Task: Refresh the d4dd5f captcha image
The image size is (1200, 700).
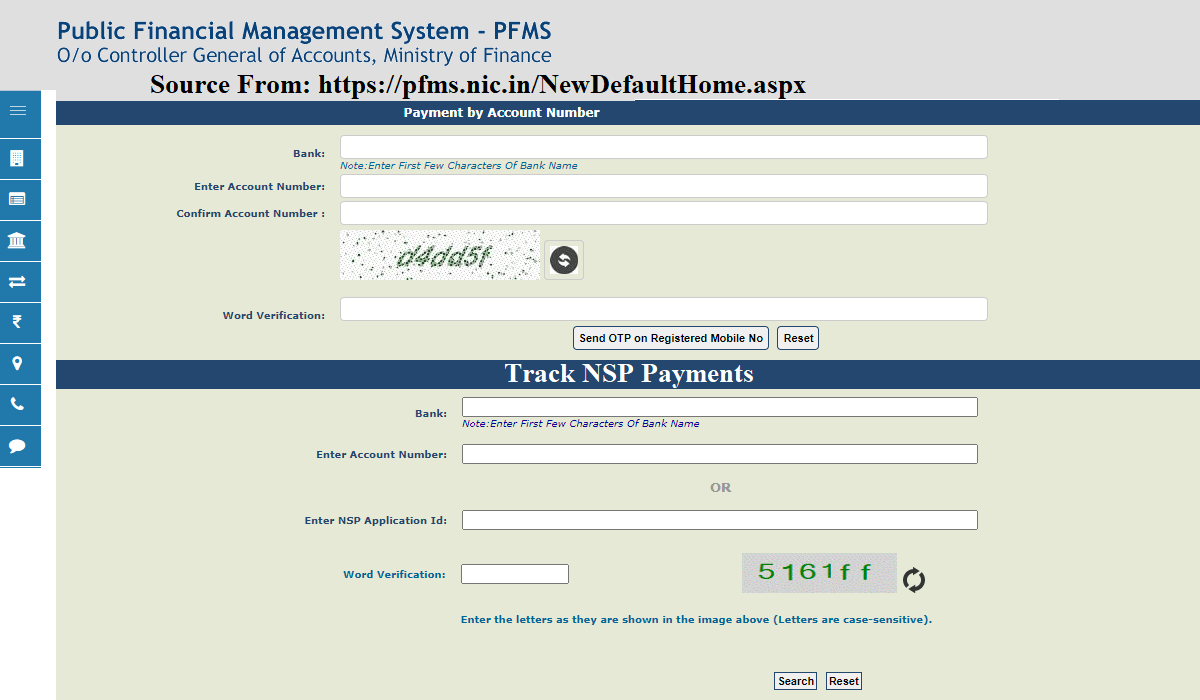Action: 564,260
